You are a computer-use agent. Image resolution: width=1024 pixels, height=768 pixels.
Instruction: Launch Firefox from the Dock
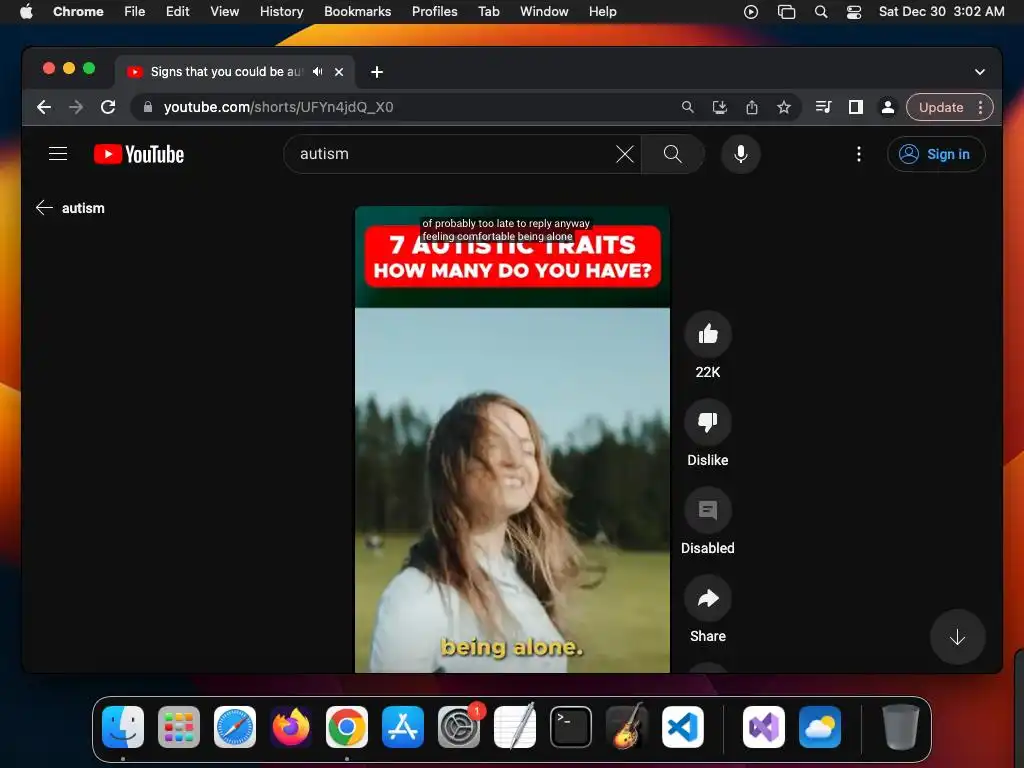coord(291,727)
